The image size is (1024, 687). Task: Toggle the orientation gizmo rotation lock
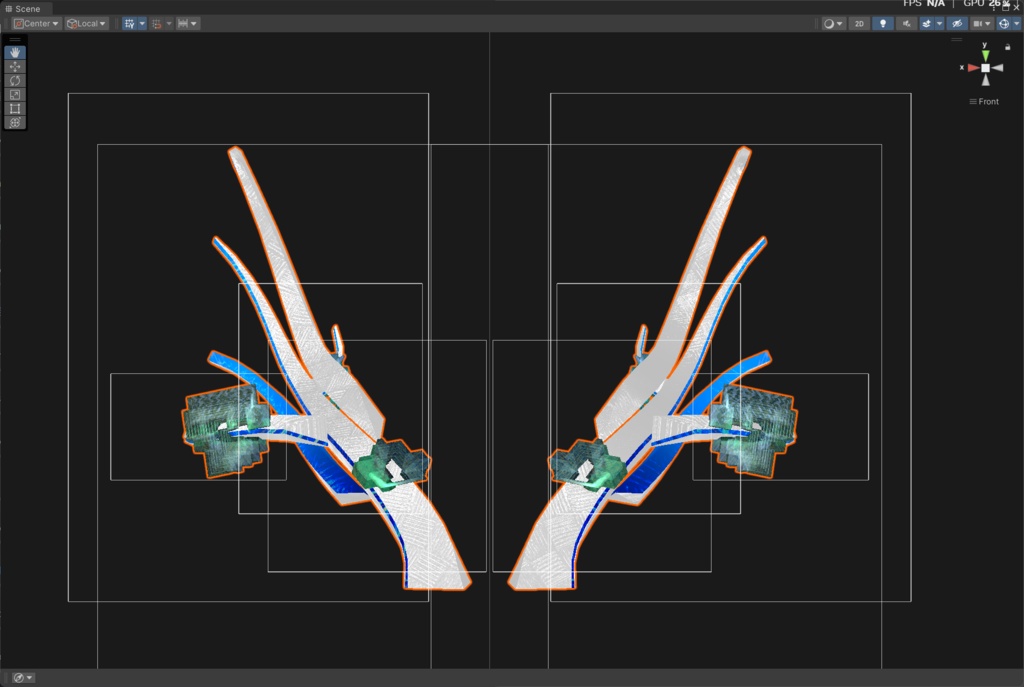point(1008,47)
